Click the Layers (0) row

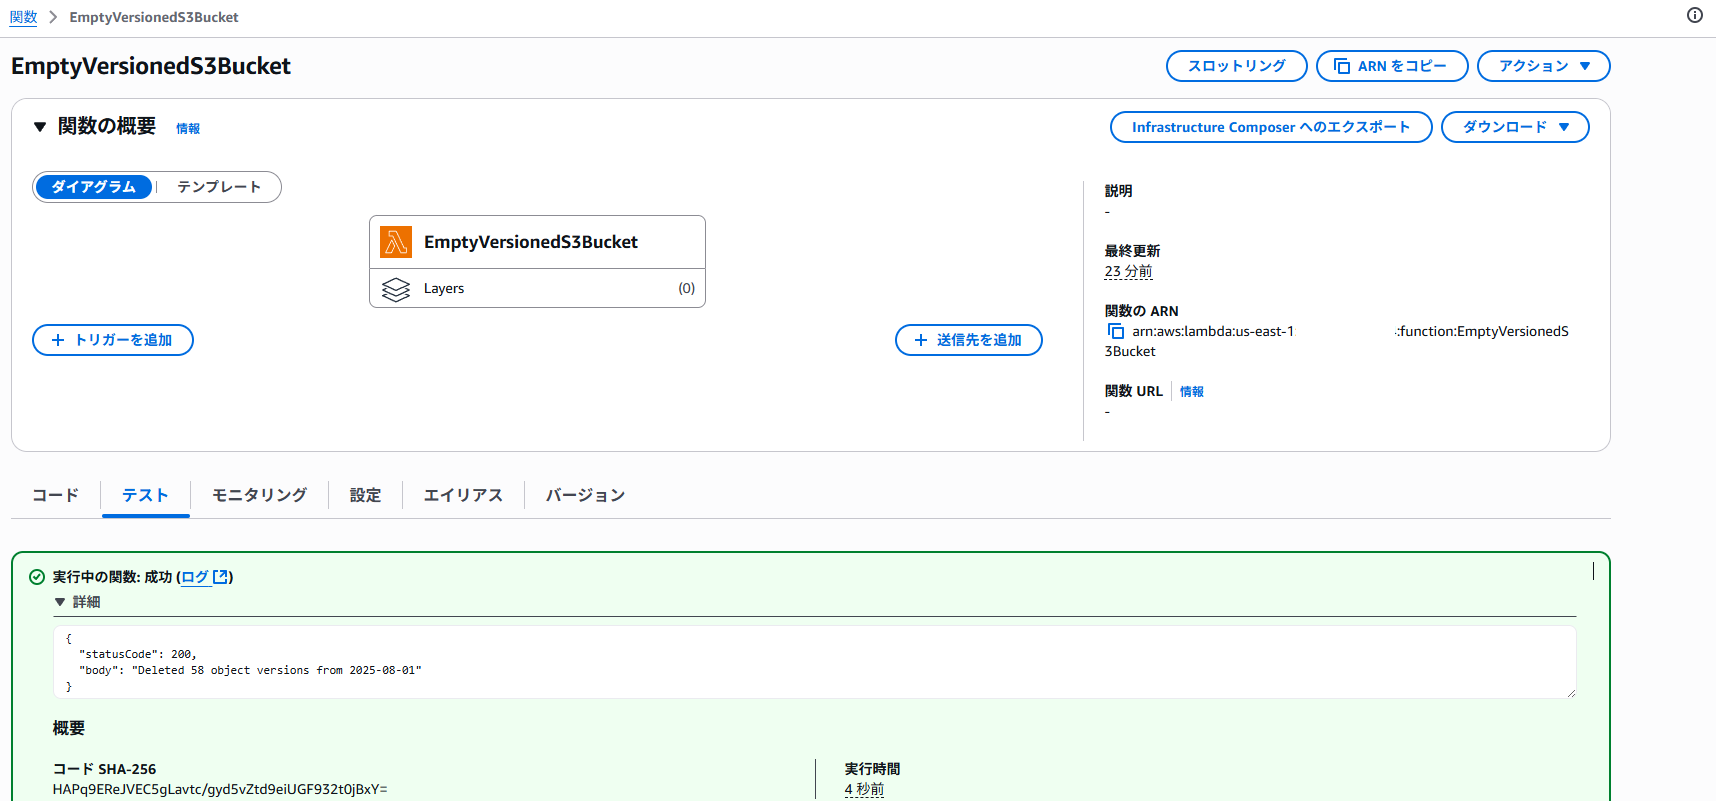tap(537, 288)
